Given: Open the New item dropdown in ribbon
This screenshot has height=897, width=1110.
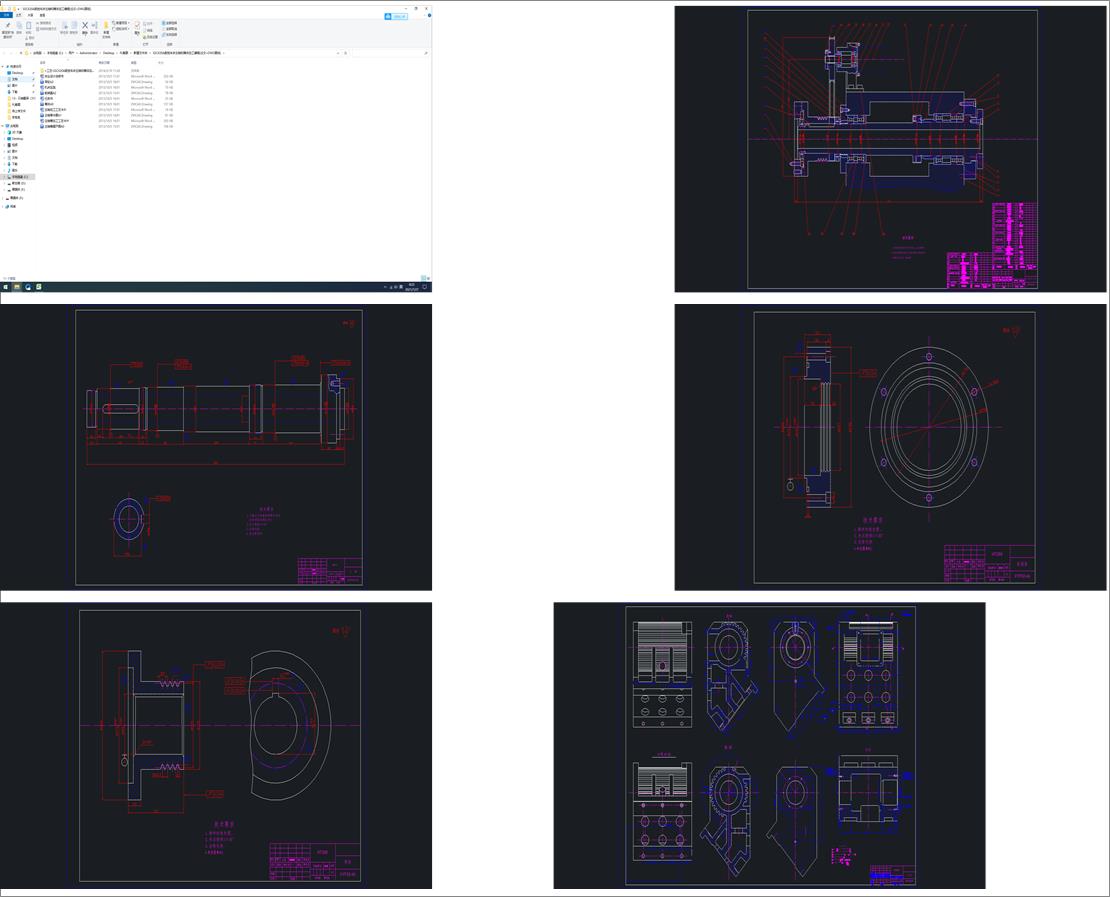Looking at the screenshot, I should [x=120, y=23].
